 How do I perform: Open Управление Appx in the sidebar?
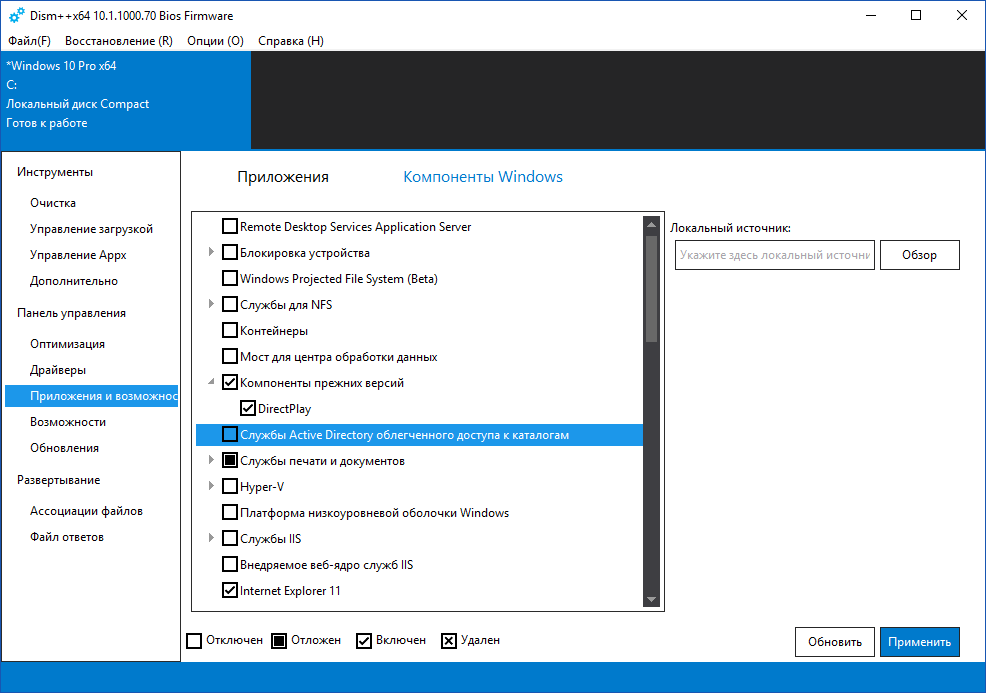[78, 255]
